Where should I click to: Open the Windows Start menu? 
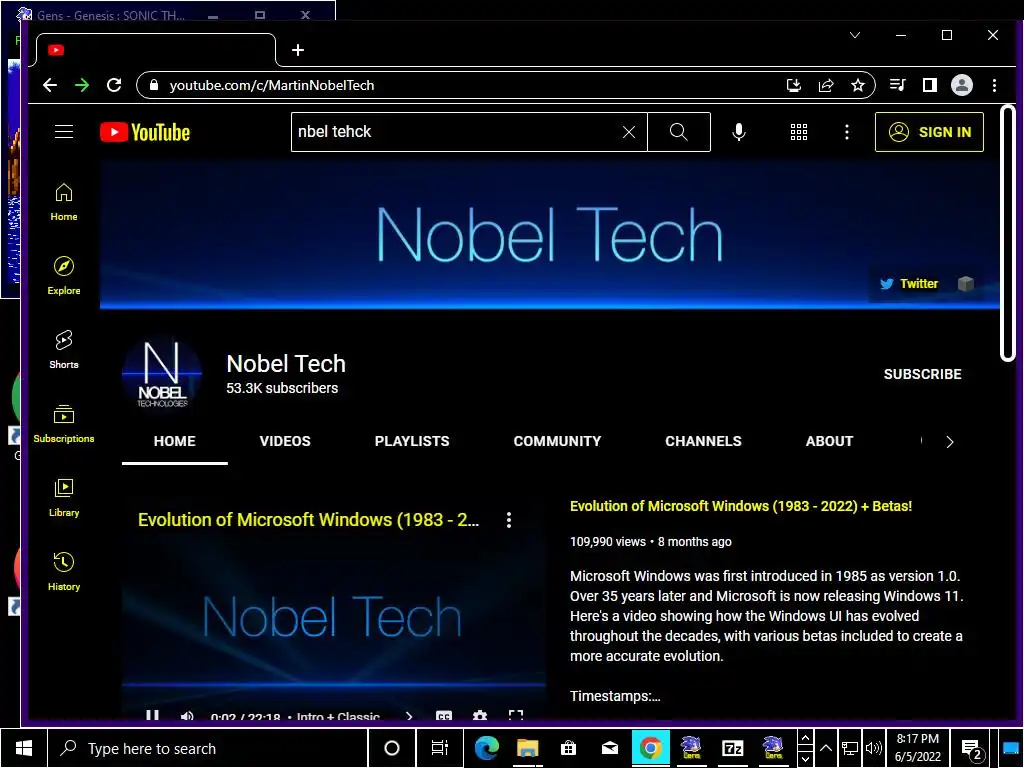[x=24, y=748]
